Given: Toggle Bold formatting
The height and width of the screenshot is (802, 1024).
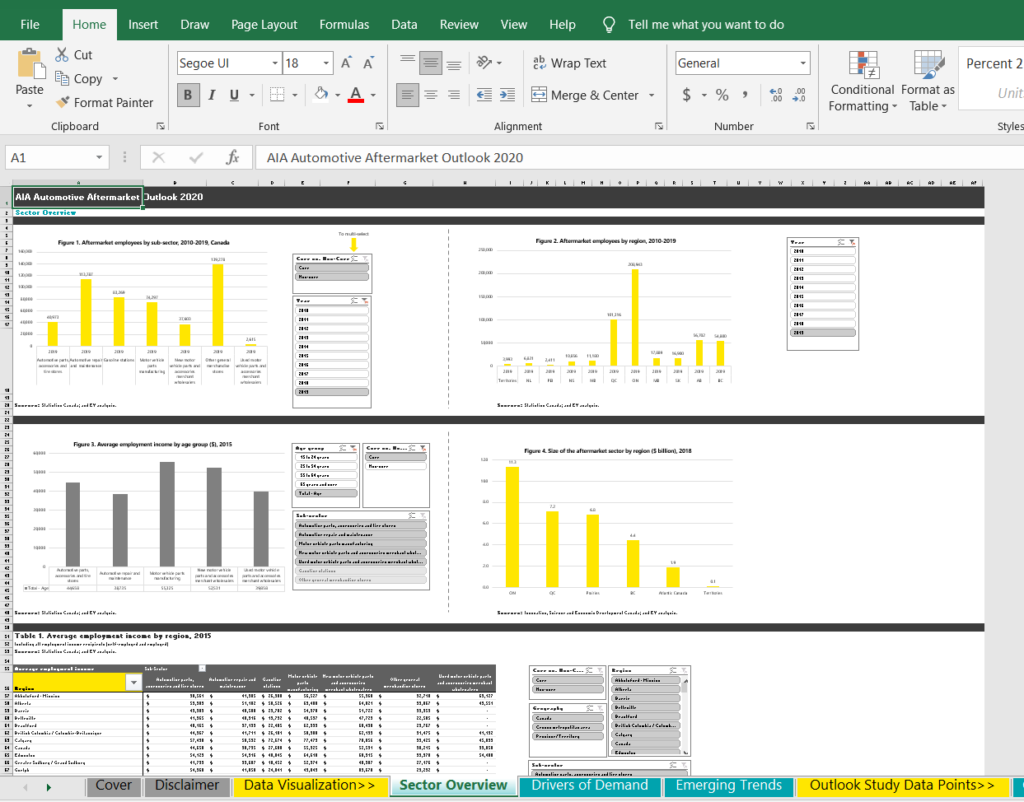Looking at the screenshot, I should point(187,95).
